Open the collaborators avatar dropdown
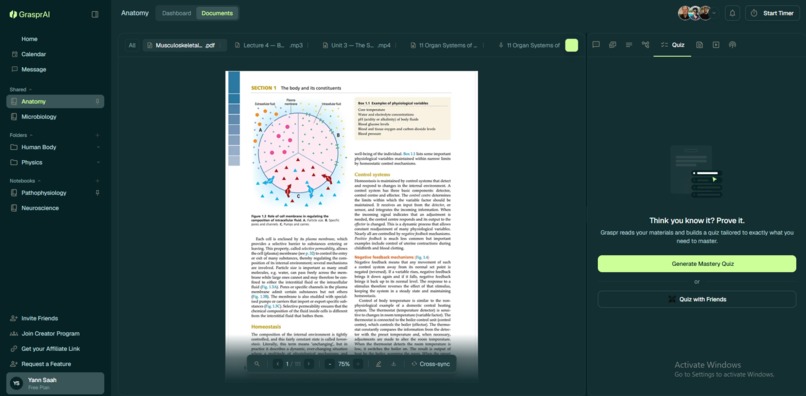The width and height of the screenshot is (806, 396). (714, 13)
